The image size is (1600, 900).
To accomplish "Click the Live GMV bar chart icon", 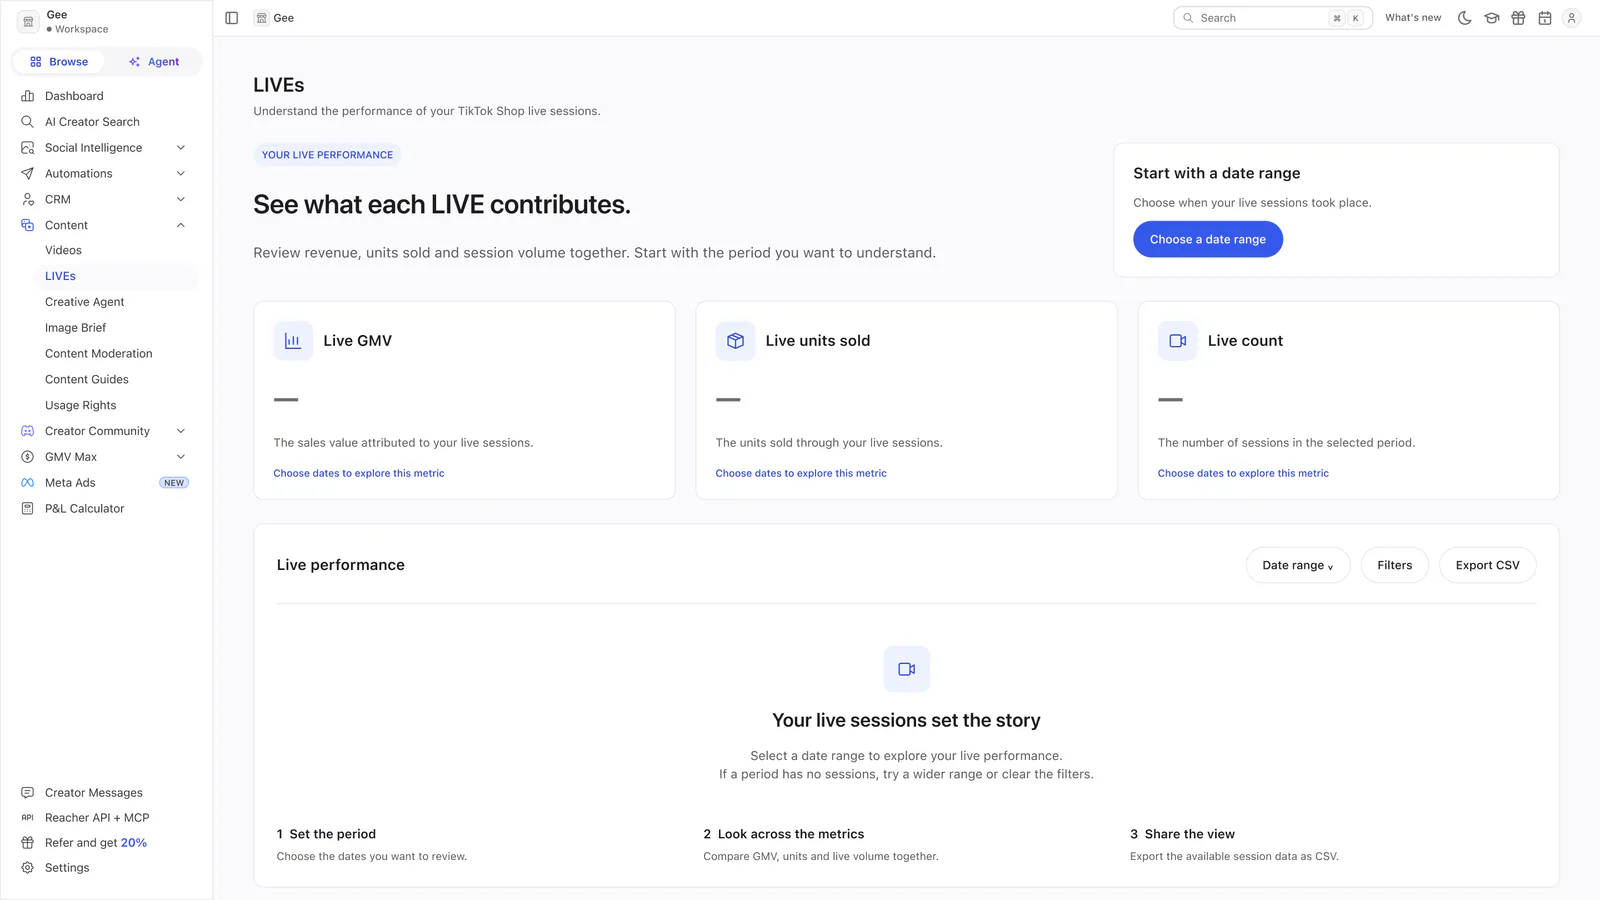I will 293,341.
